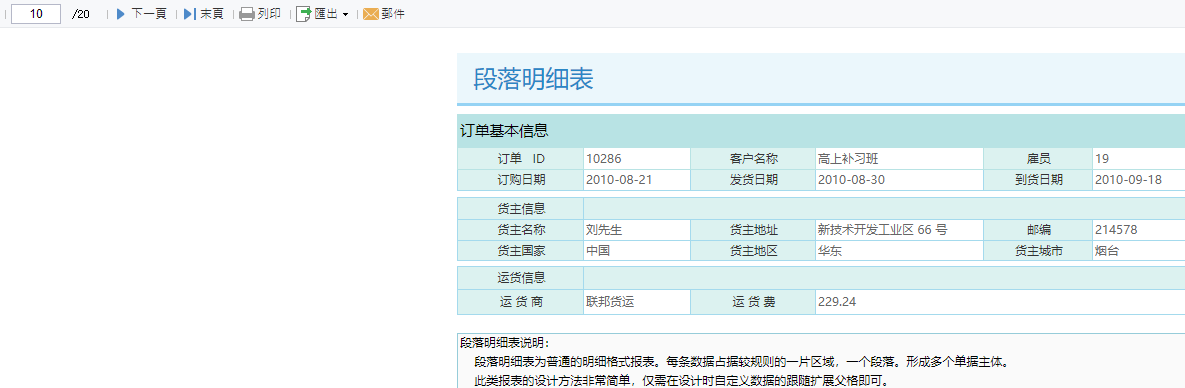Click order ID value 10286

click(637, 159)
